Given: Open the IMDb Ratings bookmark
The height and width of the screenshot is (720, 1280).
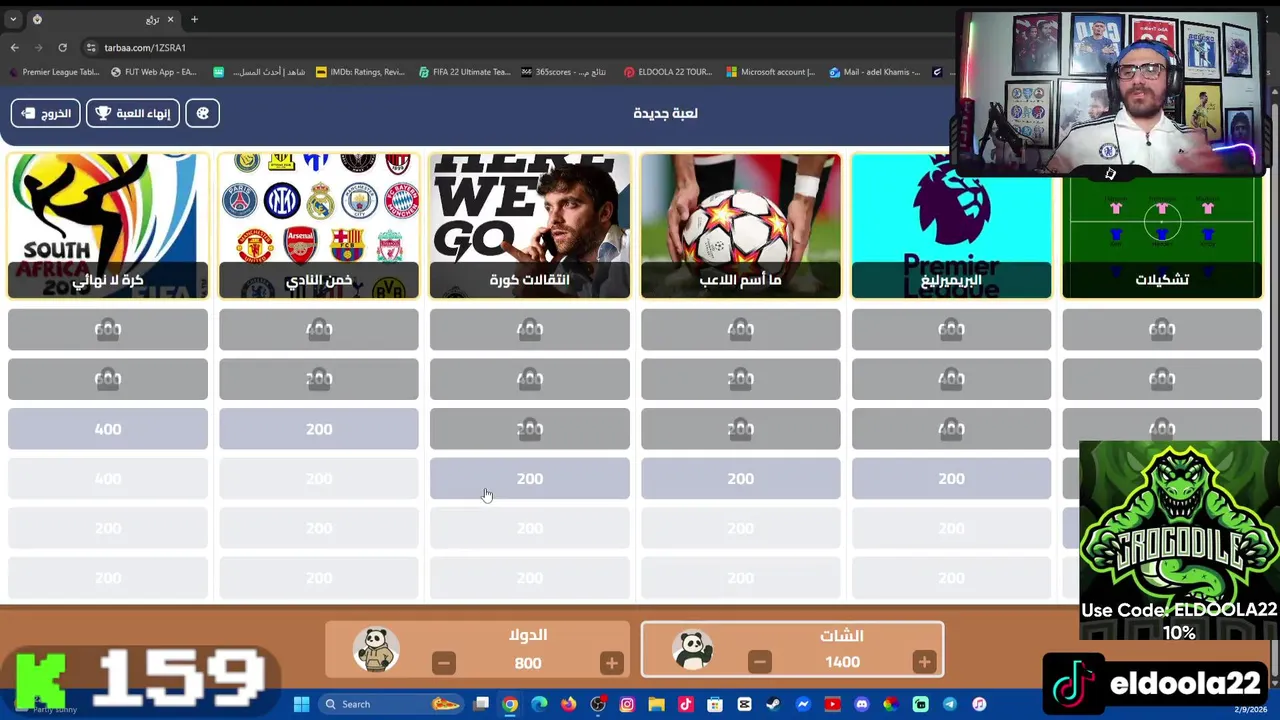Looking at the screenshot, I should click(361, 72).
